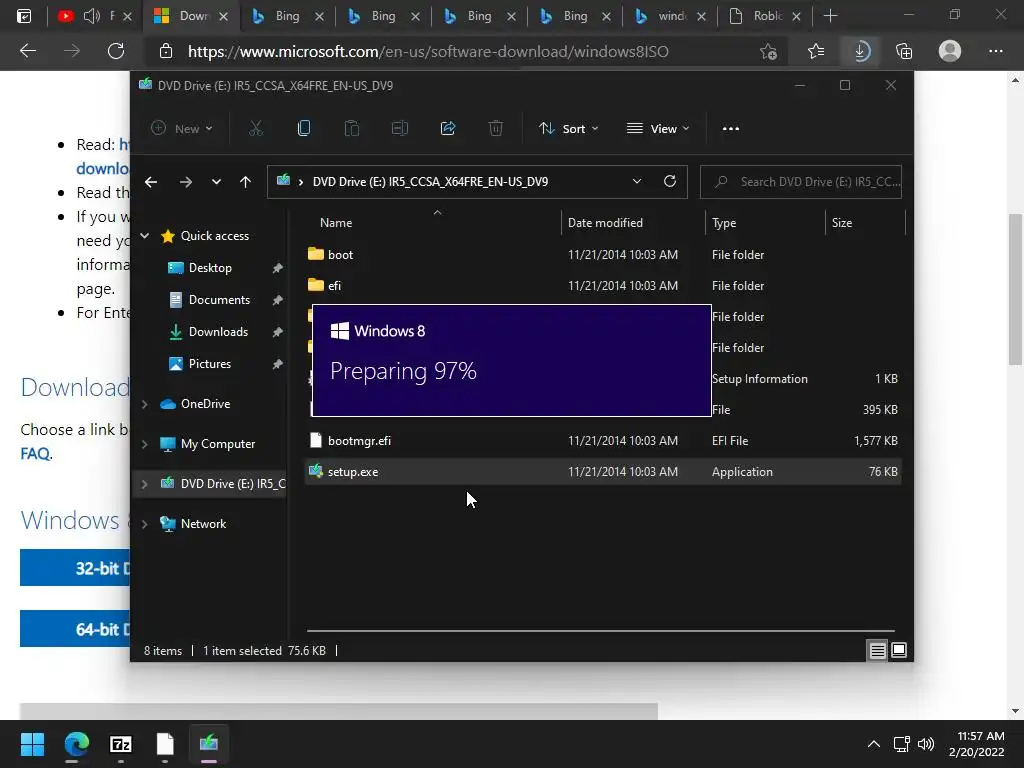Screen dimensions: 1024x768
Task: Click the Paste icon in Explorer toolbar
Action: [351, 129]
